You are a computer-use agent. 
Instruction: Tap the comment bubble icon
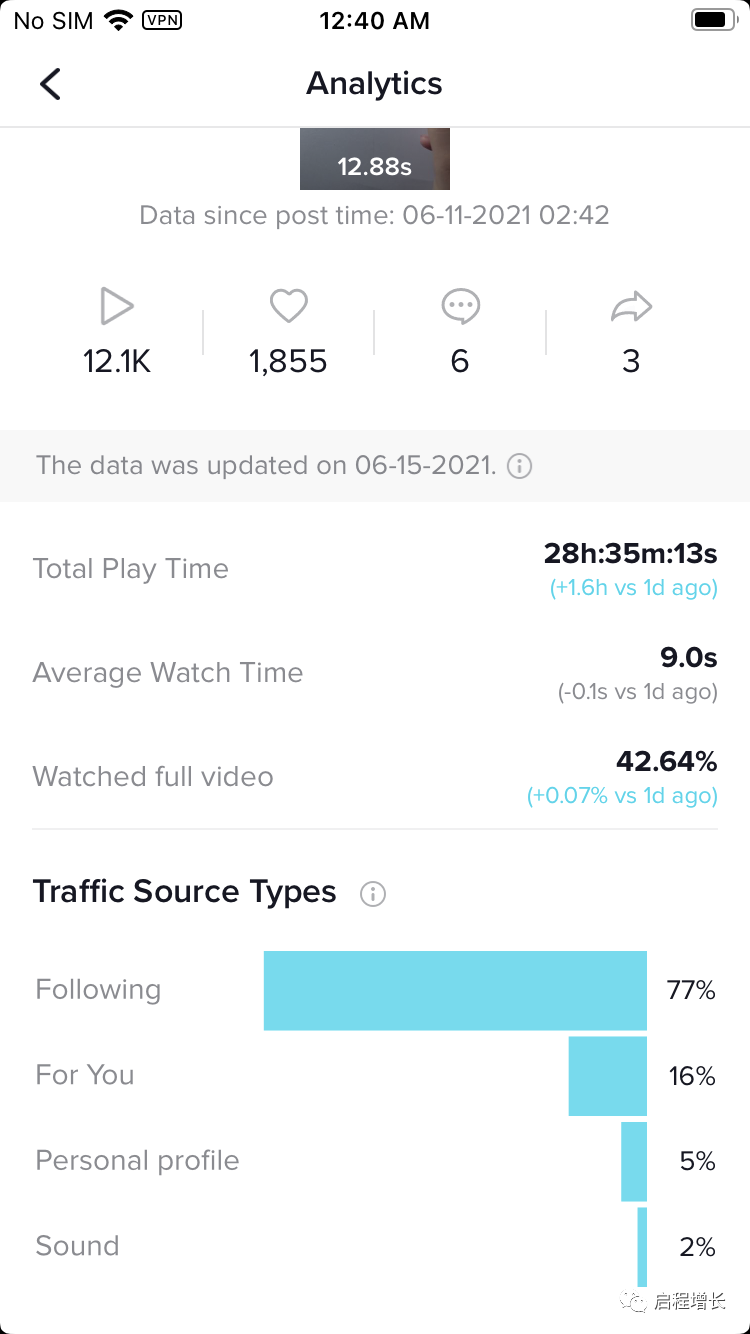tap(460, 307)
